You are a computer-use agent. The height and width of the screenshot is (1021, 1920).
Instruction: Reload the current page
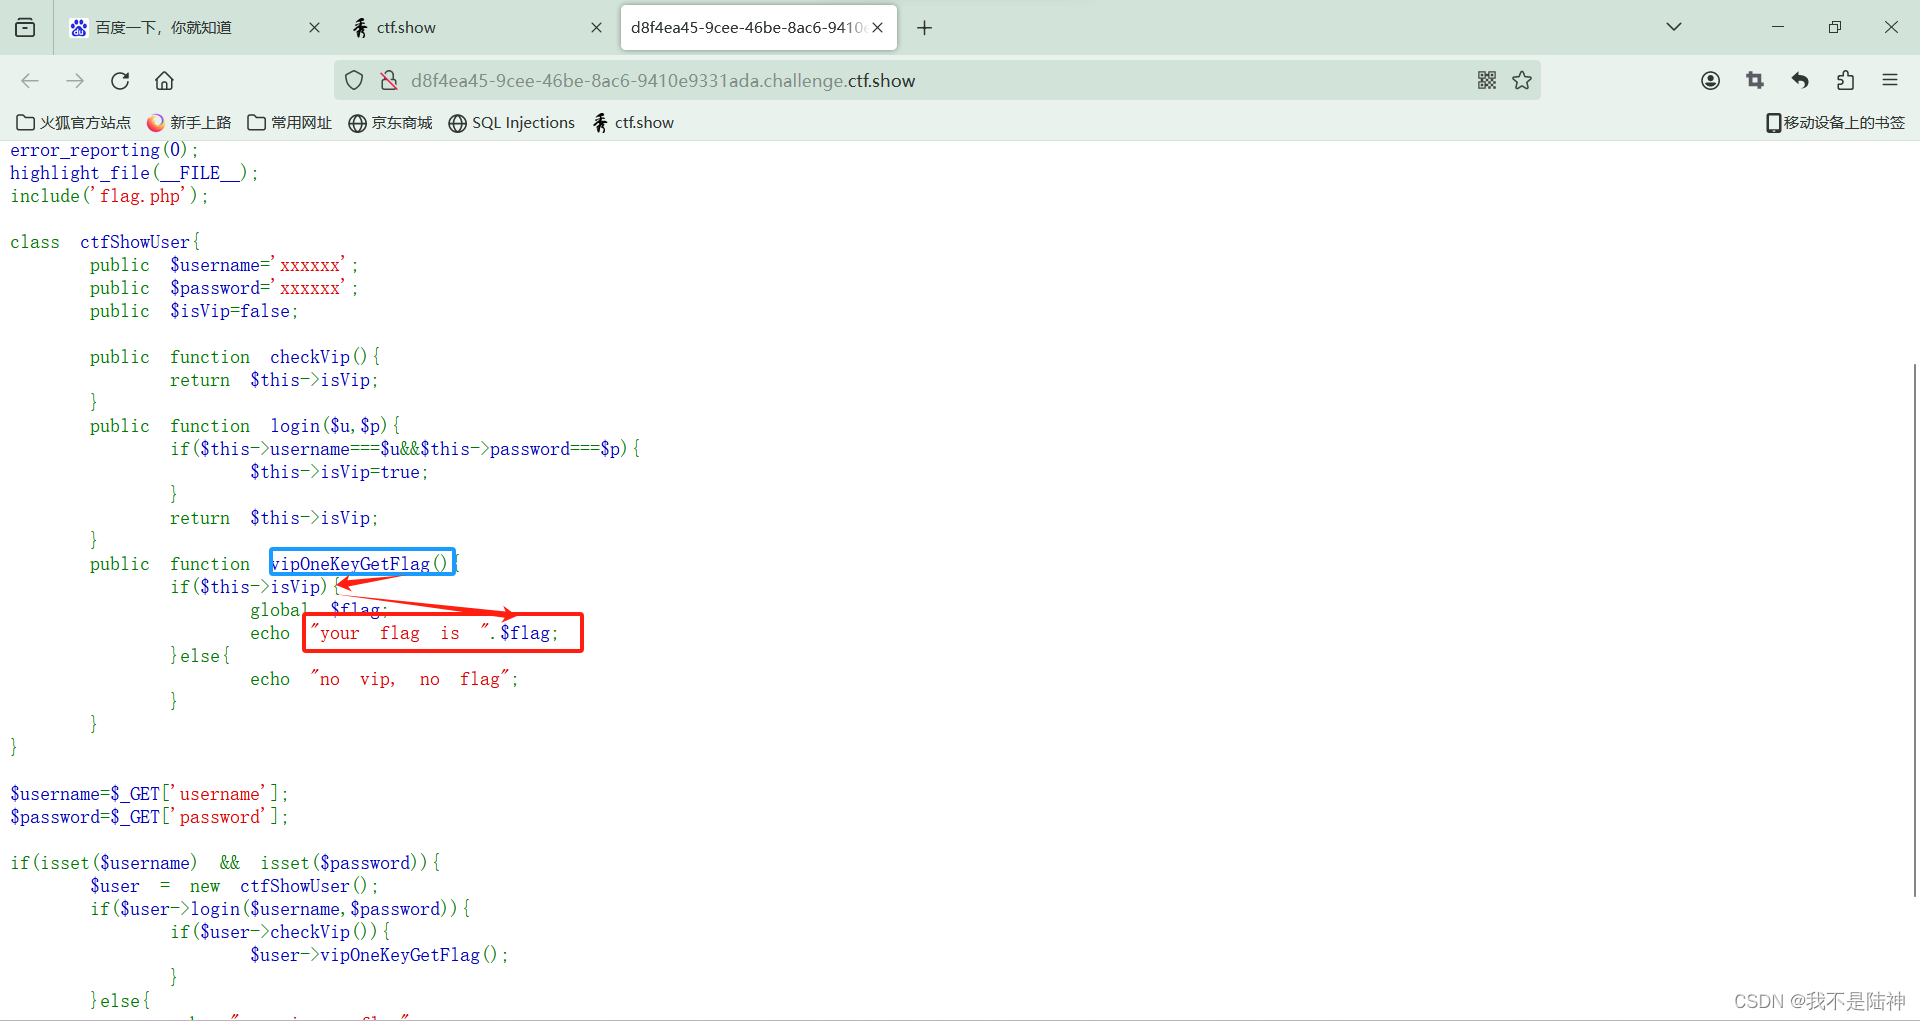click(x=120, y=80)
